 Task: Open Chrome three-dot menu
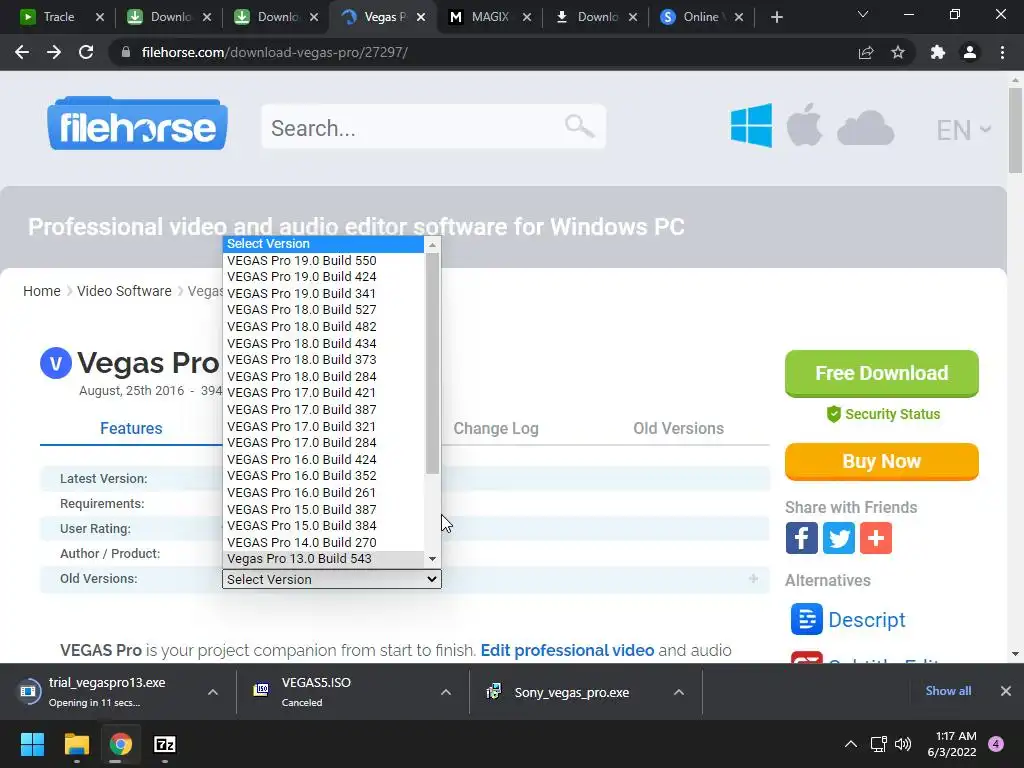[1002, 52]
